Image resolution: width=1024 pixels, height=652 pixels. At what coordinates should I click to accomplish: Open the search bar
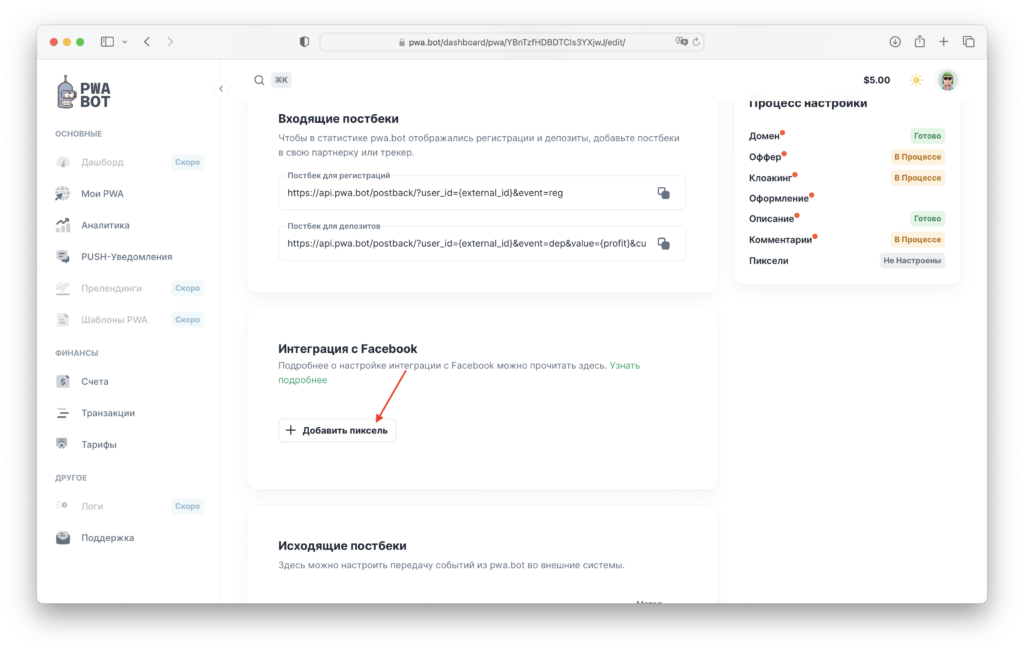[x=260, y=80]
